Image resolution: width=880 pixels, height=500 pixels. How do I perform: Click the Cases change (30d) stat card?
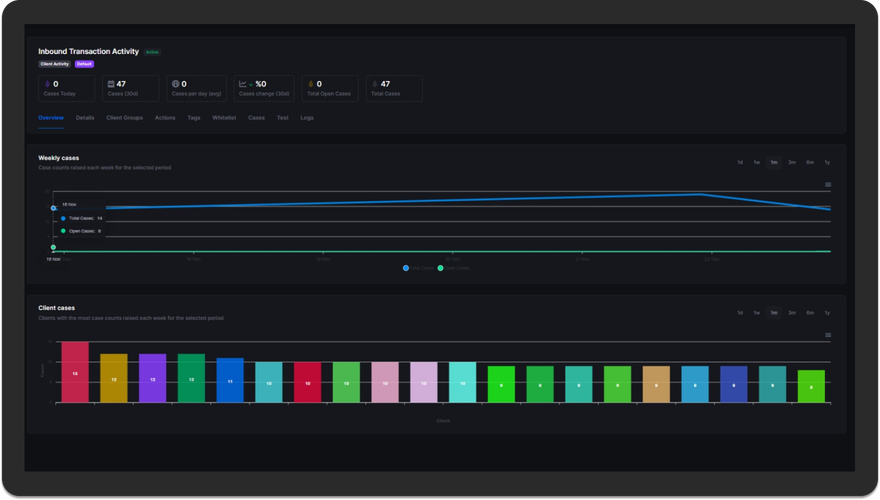coord(264,89)
